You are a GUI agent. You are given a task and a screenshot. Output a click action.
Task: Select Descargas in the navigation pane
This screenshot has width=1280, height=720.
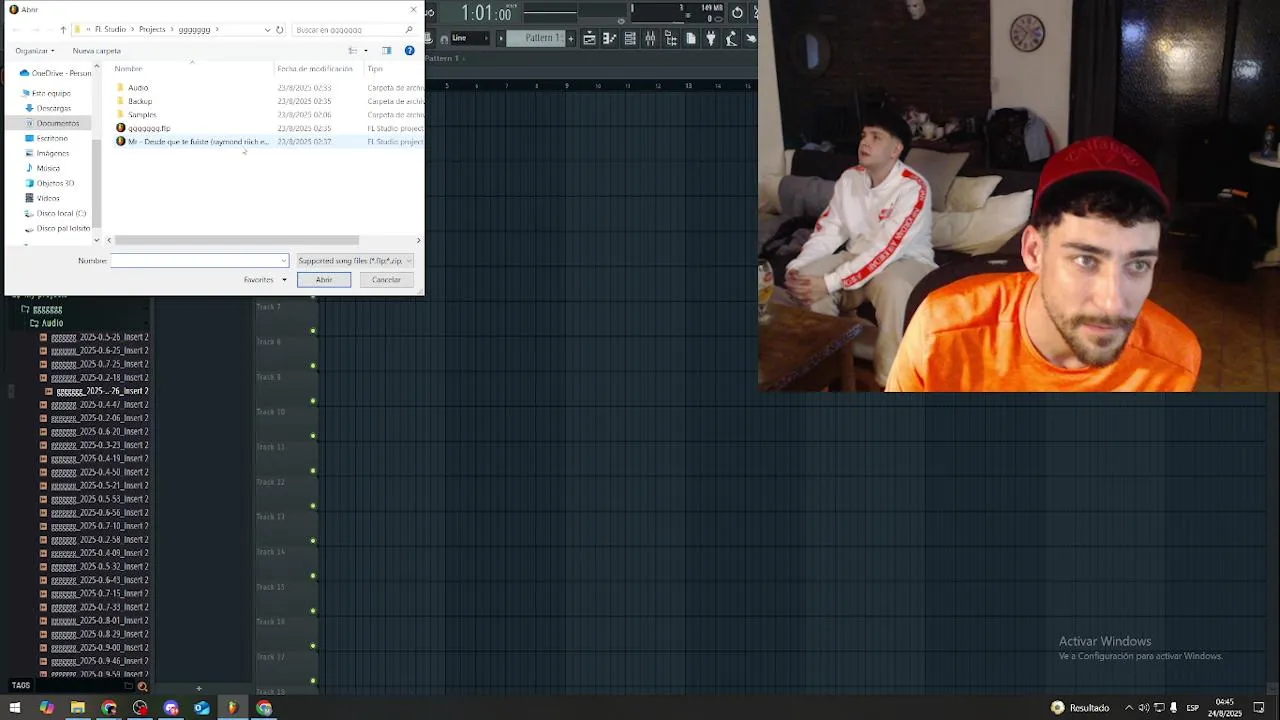53,108
